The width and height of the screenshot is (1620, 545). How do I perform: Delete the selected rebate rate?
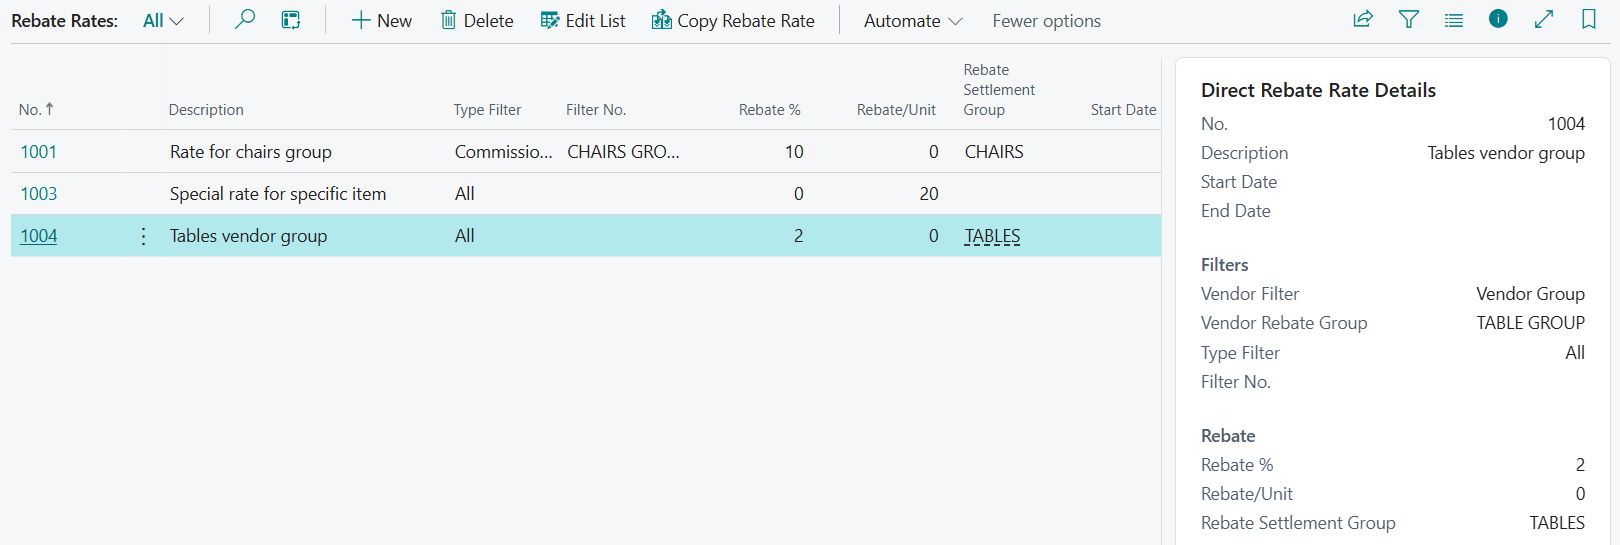click(477, 21)
